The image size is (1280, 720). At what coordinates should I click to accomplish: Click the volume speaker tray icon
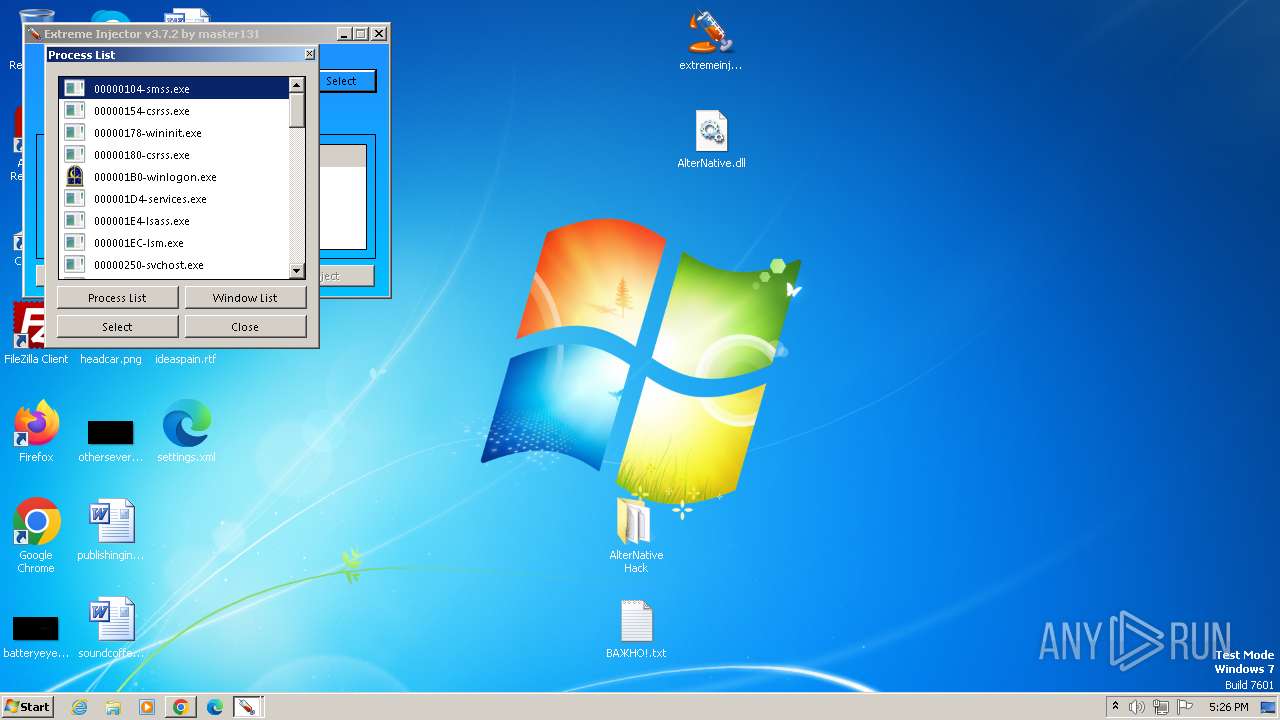pyautogui.click(x=1137, y=707)
